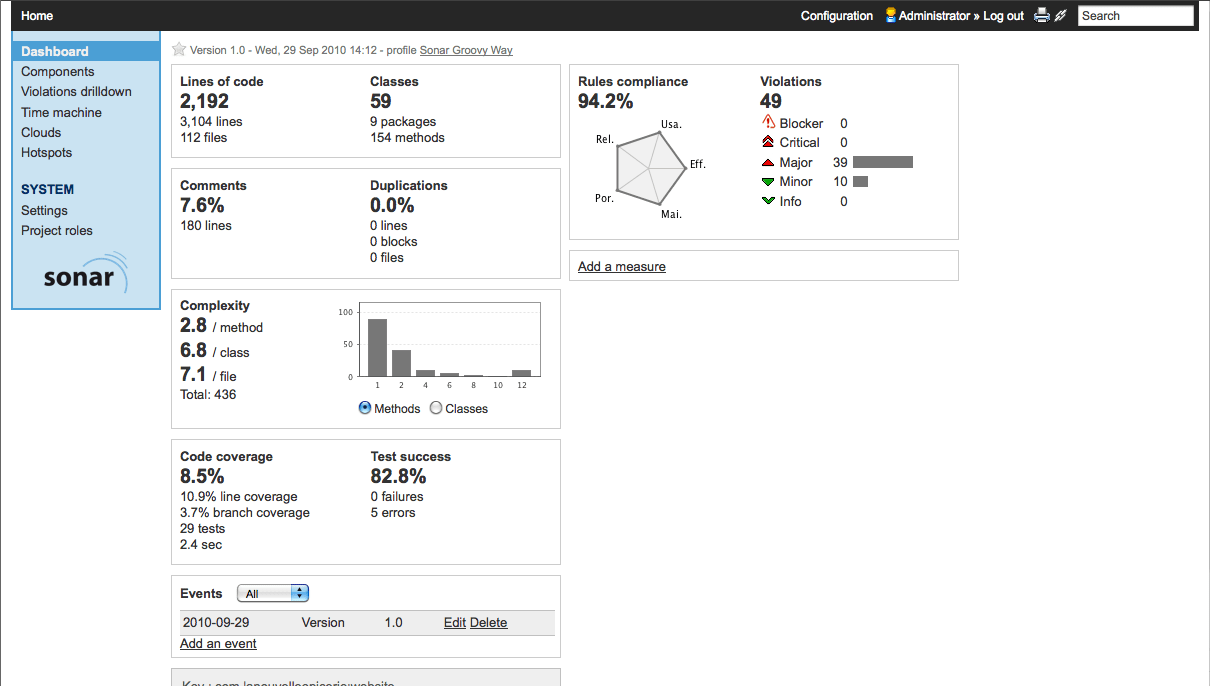Click the Major violations gray bar
Image resolution: width=1210 pixels, height=686 pixels.
(x=882, y=162)
